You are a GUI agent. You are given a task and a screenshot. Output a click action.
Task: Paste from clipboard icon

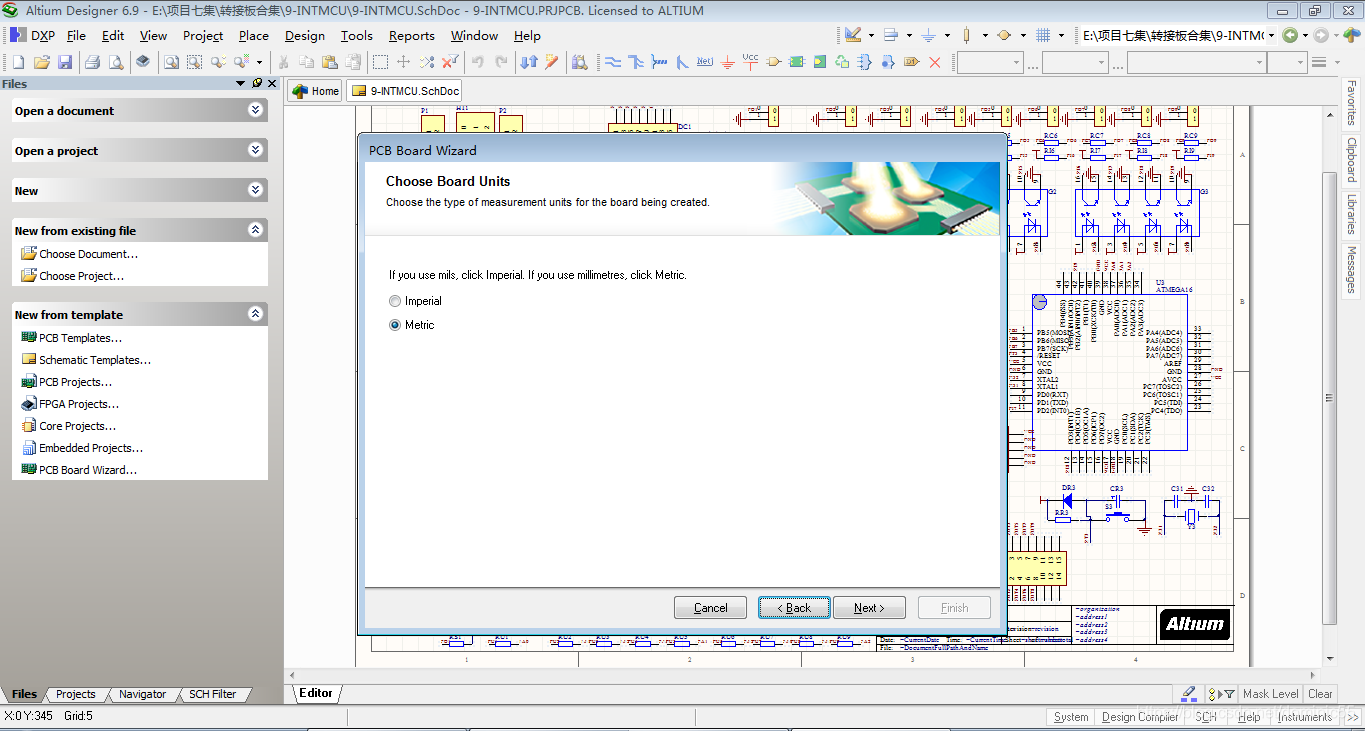click(x=329, y=62)
